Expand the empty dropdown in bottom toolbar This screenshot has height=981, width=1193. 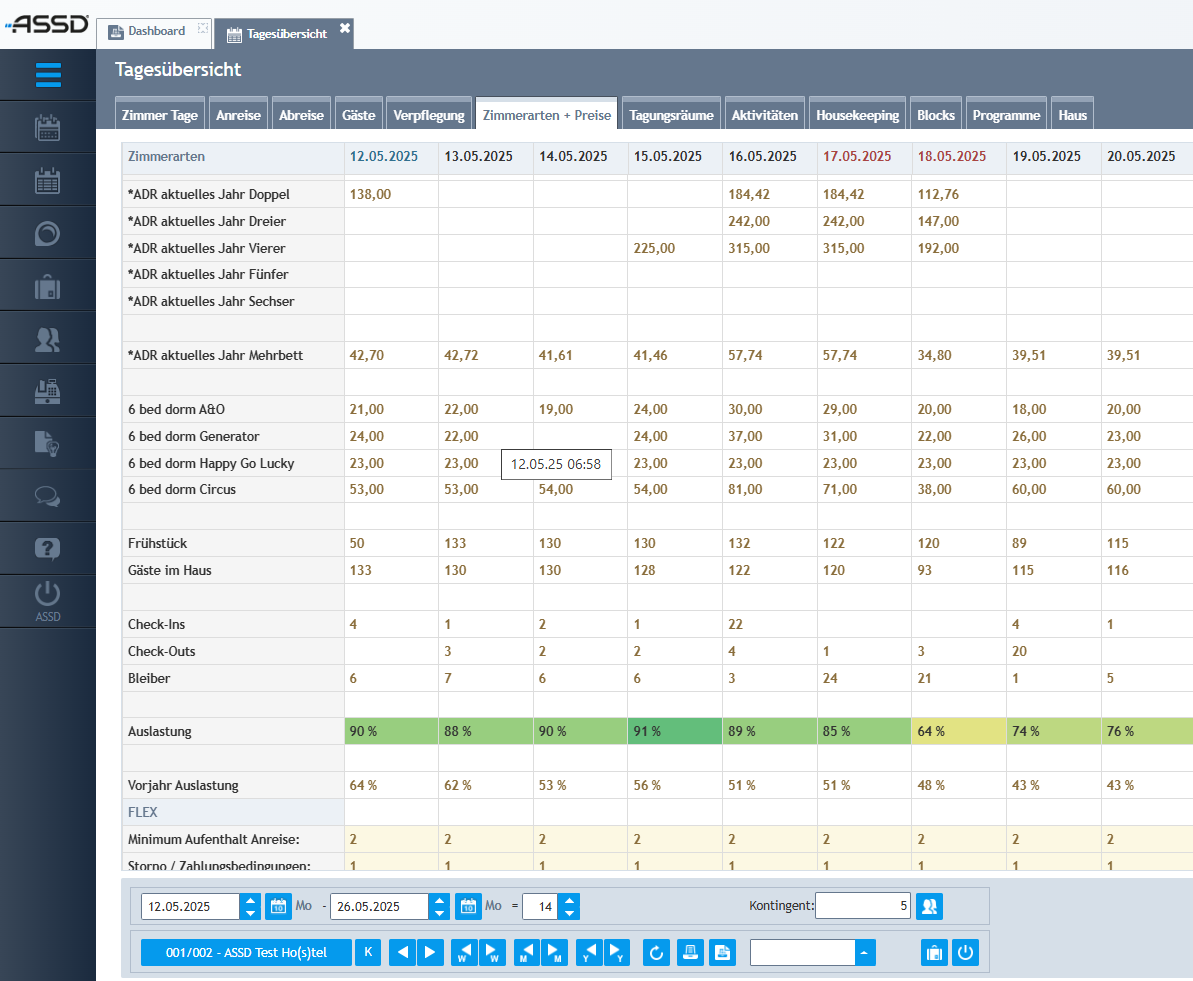pyautogui.click(x=863, y=952)
